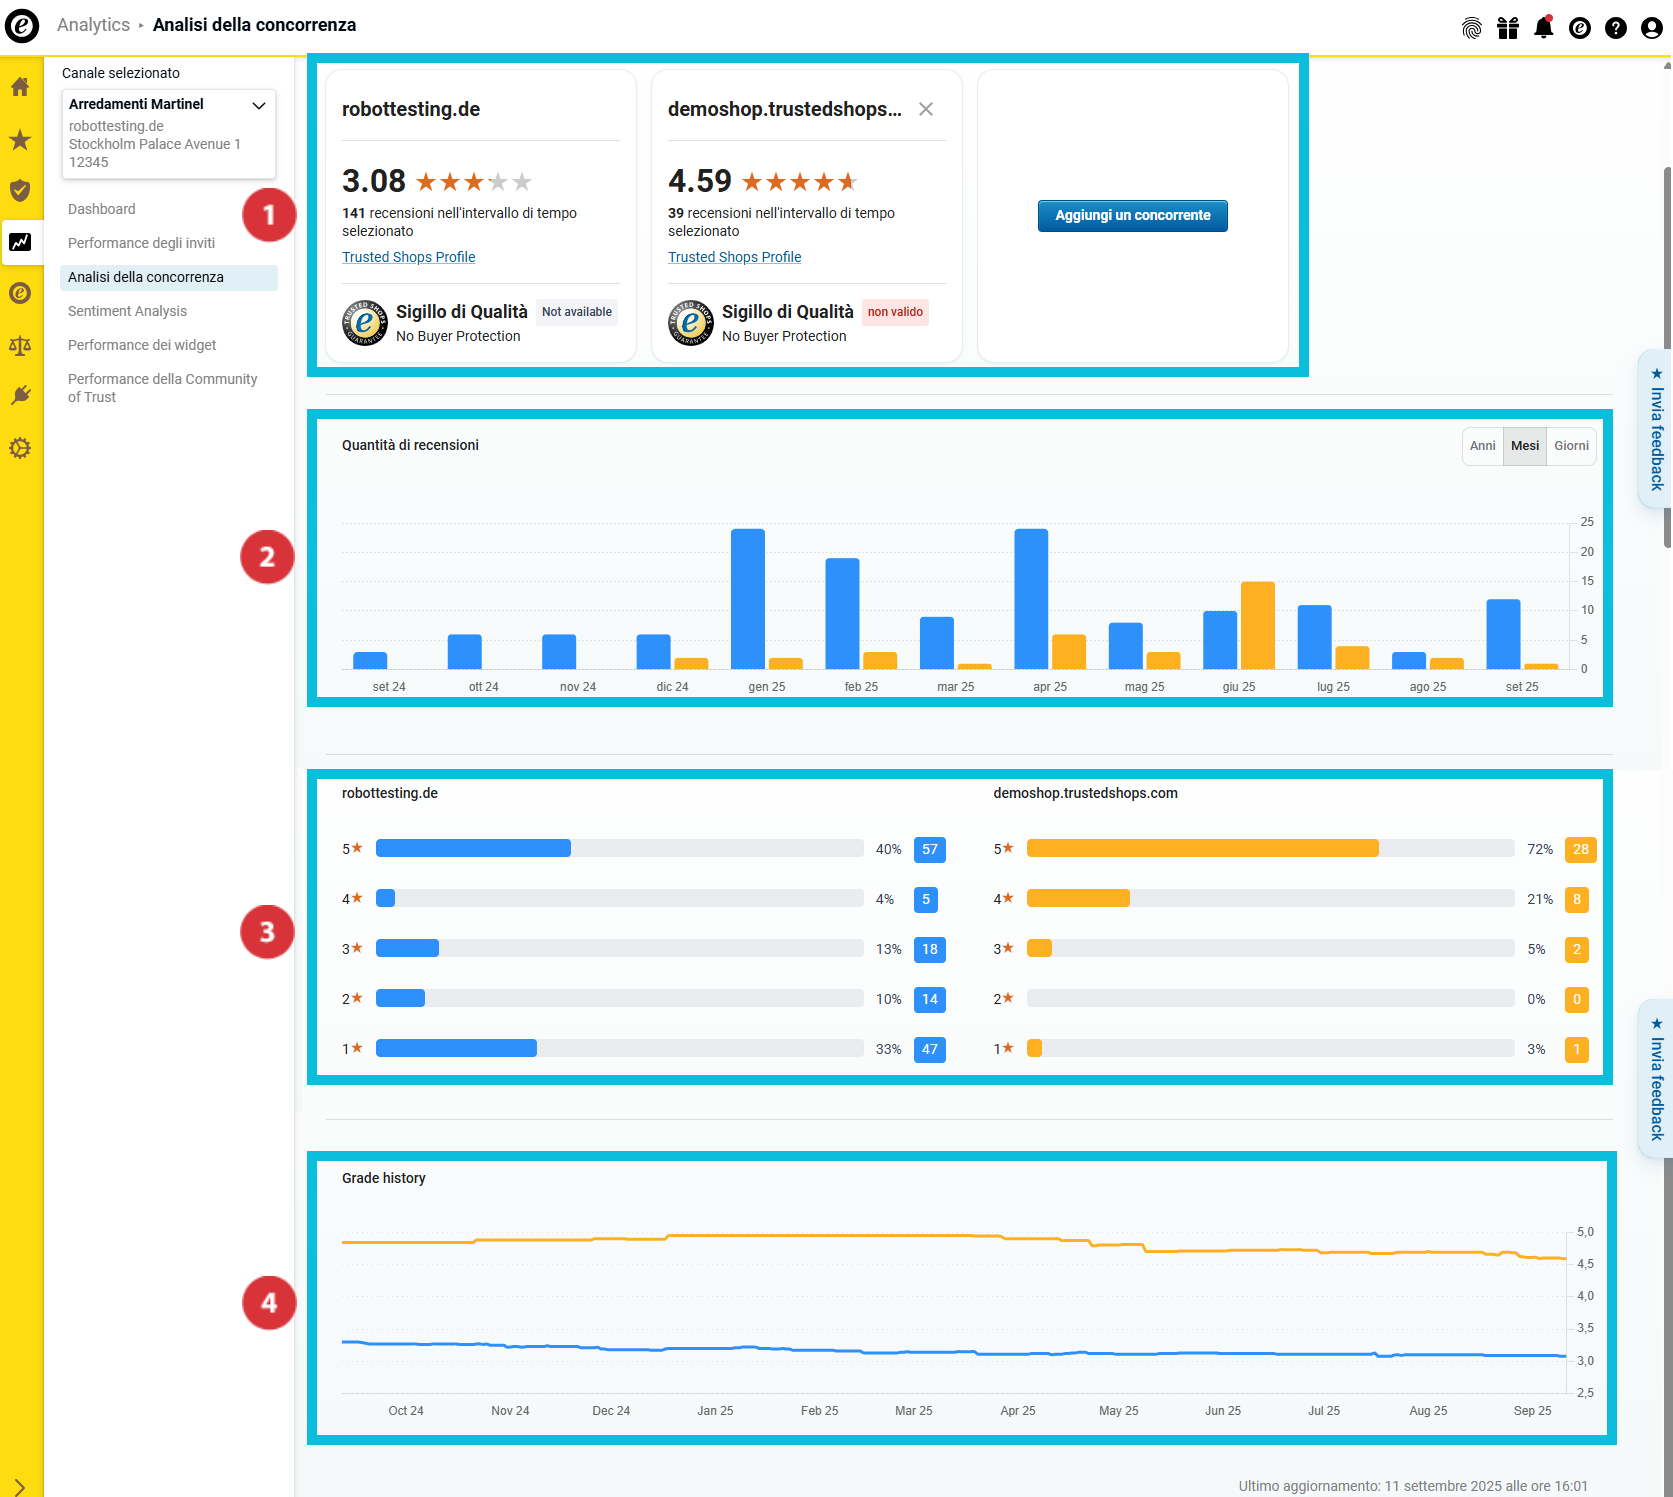Click Aggiungi un concorrente button
The image size is (1673, 1497).
[x=1132, y=215]
